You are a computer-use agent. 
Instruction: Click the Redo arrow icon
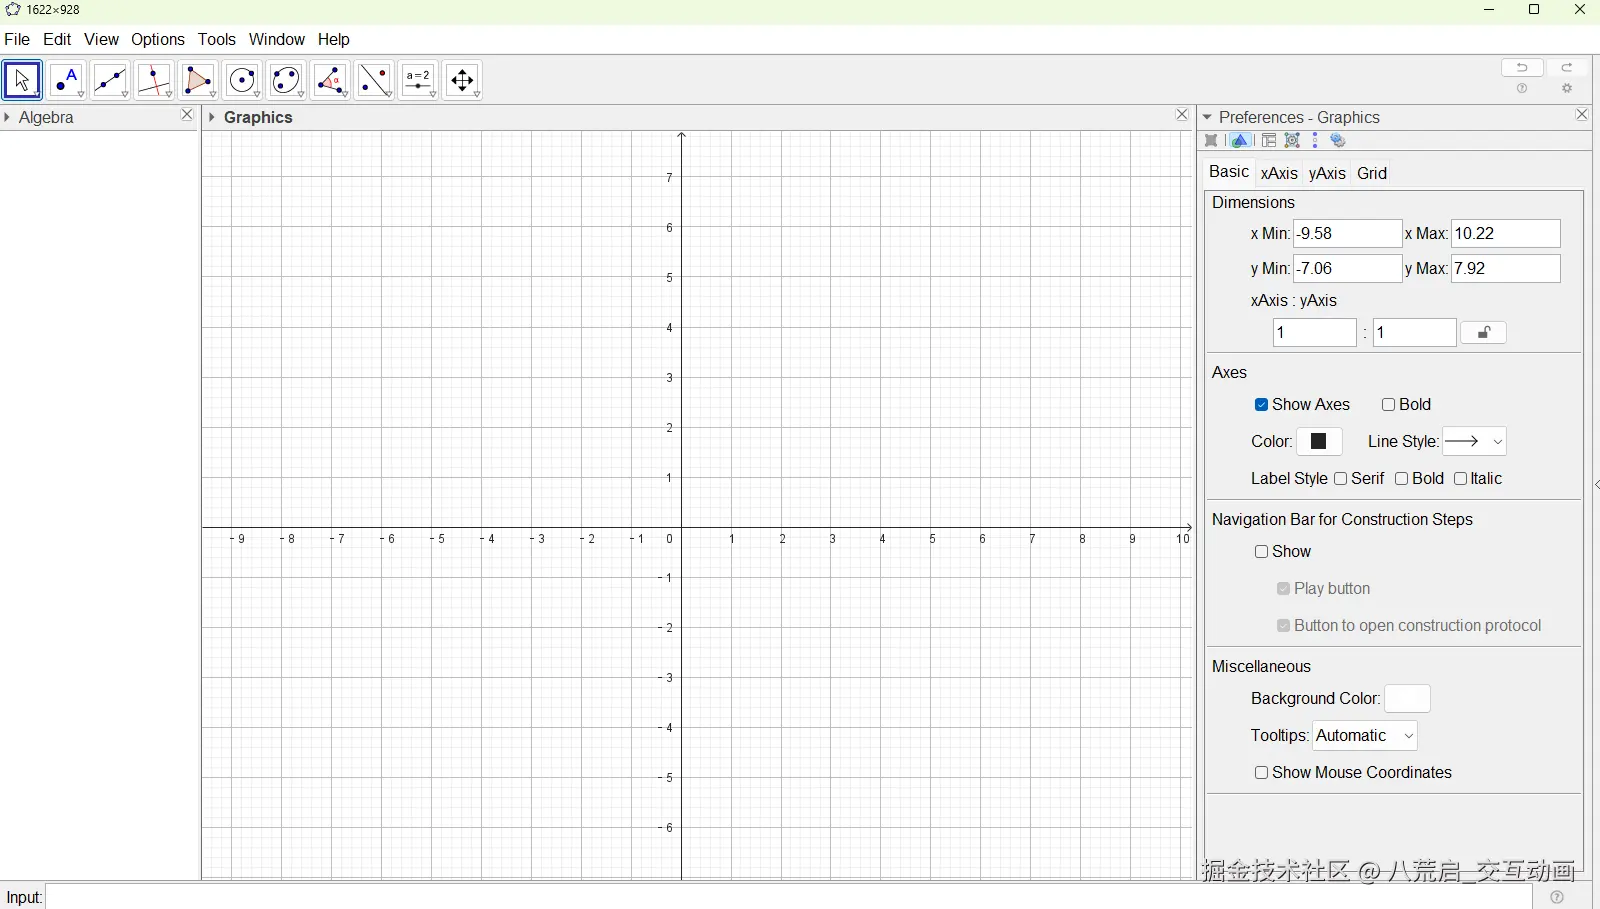coord(1568,67)
